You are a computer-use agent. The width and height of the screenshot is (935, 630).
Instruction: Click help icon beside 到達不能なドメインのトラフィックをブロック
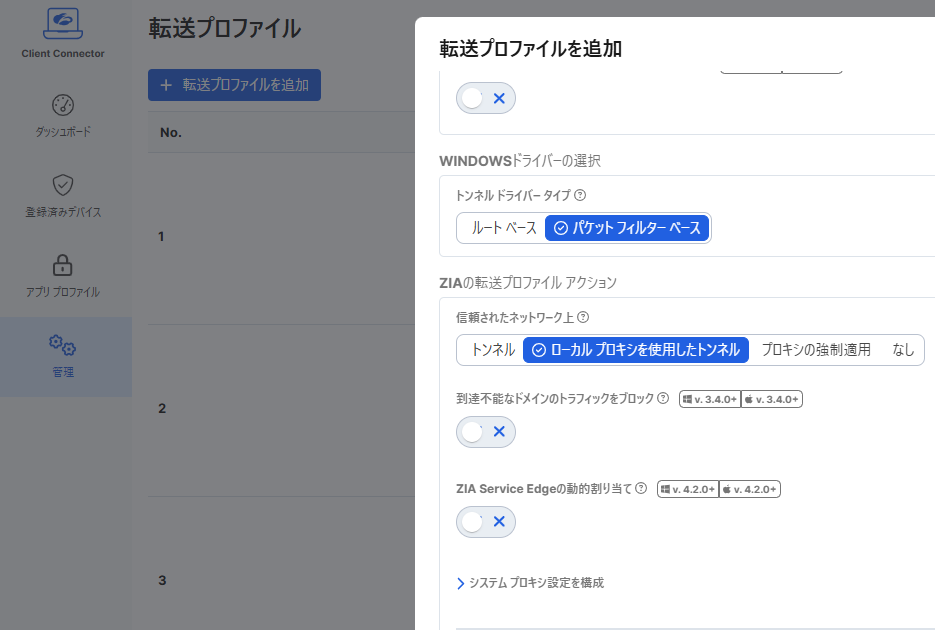(x=662, y=398)
